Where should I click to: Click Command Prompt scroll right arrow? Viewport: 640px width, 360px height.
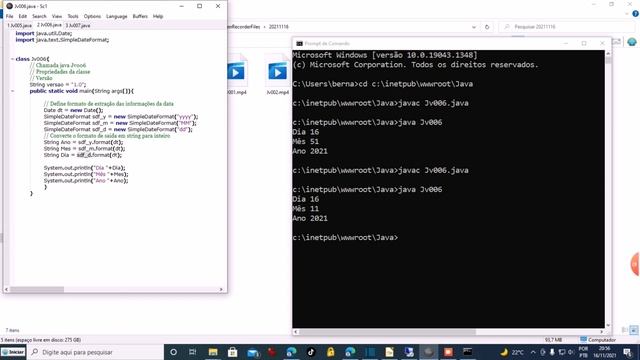601,332
